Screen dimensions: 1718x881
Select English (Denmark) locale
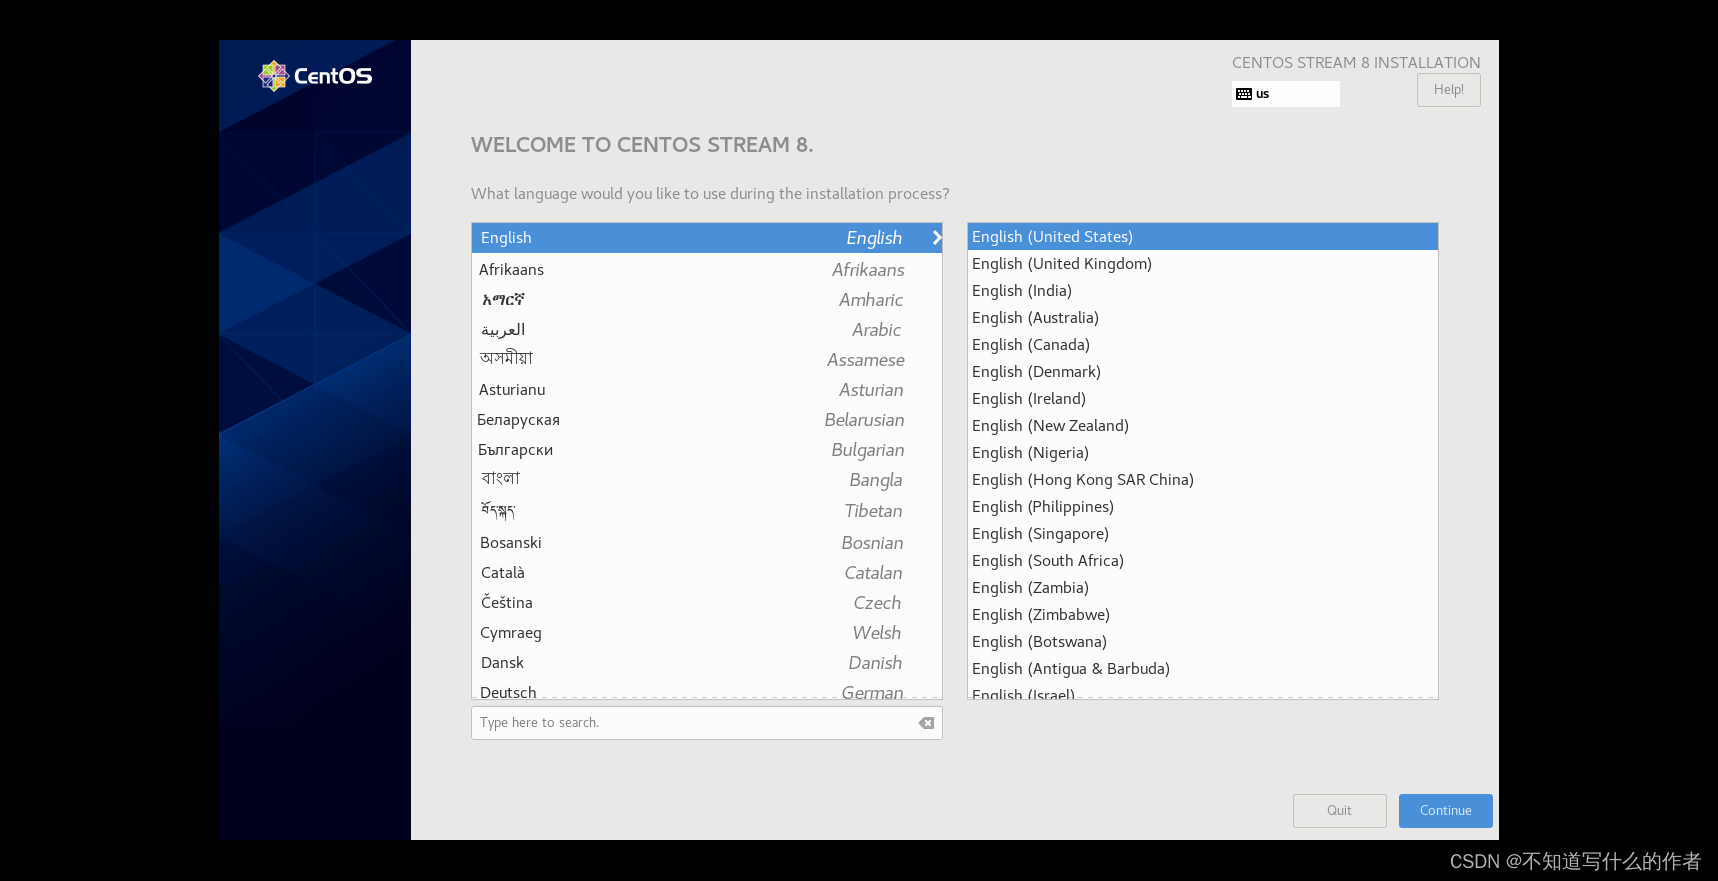tap(1202, 372)
